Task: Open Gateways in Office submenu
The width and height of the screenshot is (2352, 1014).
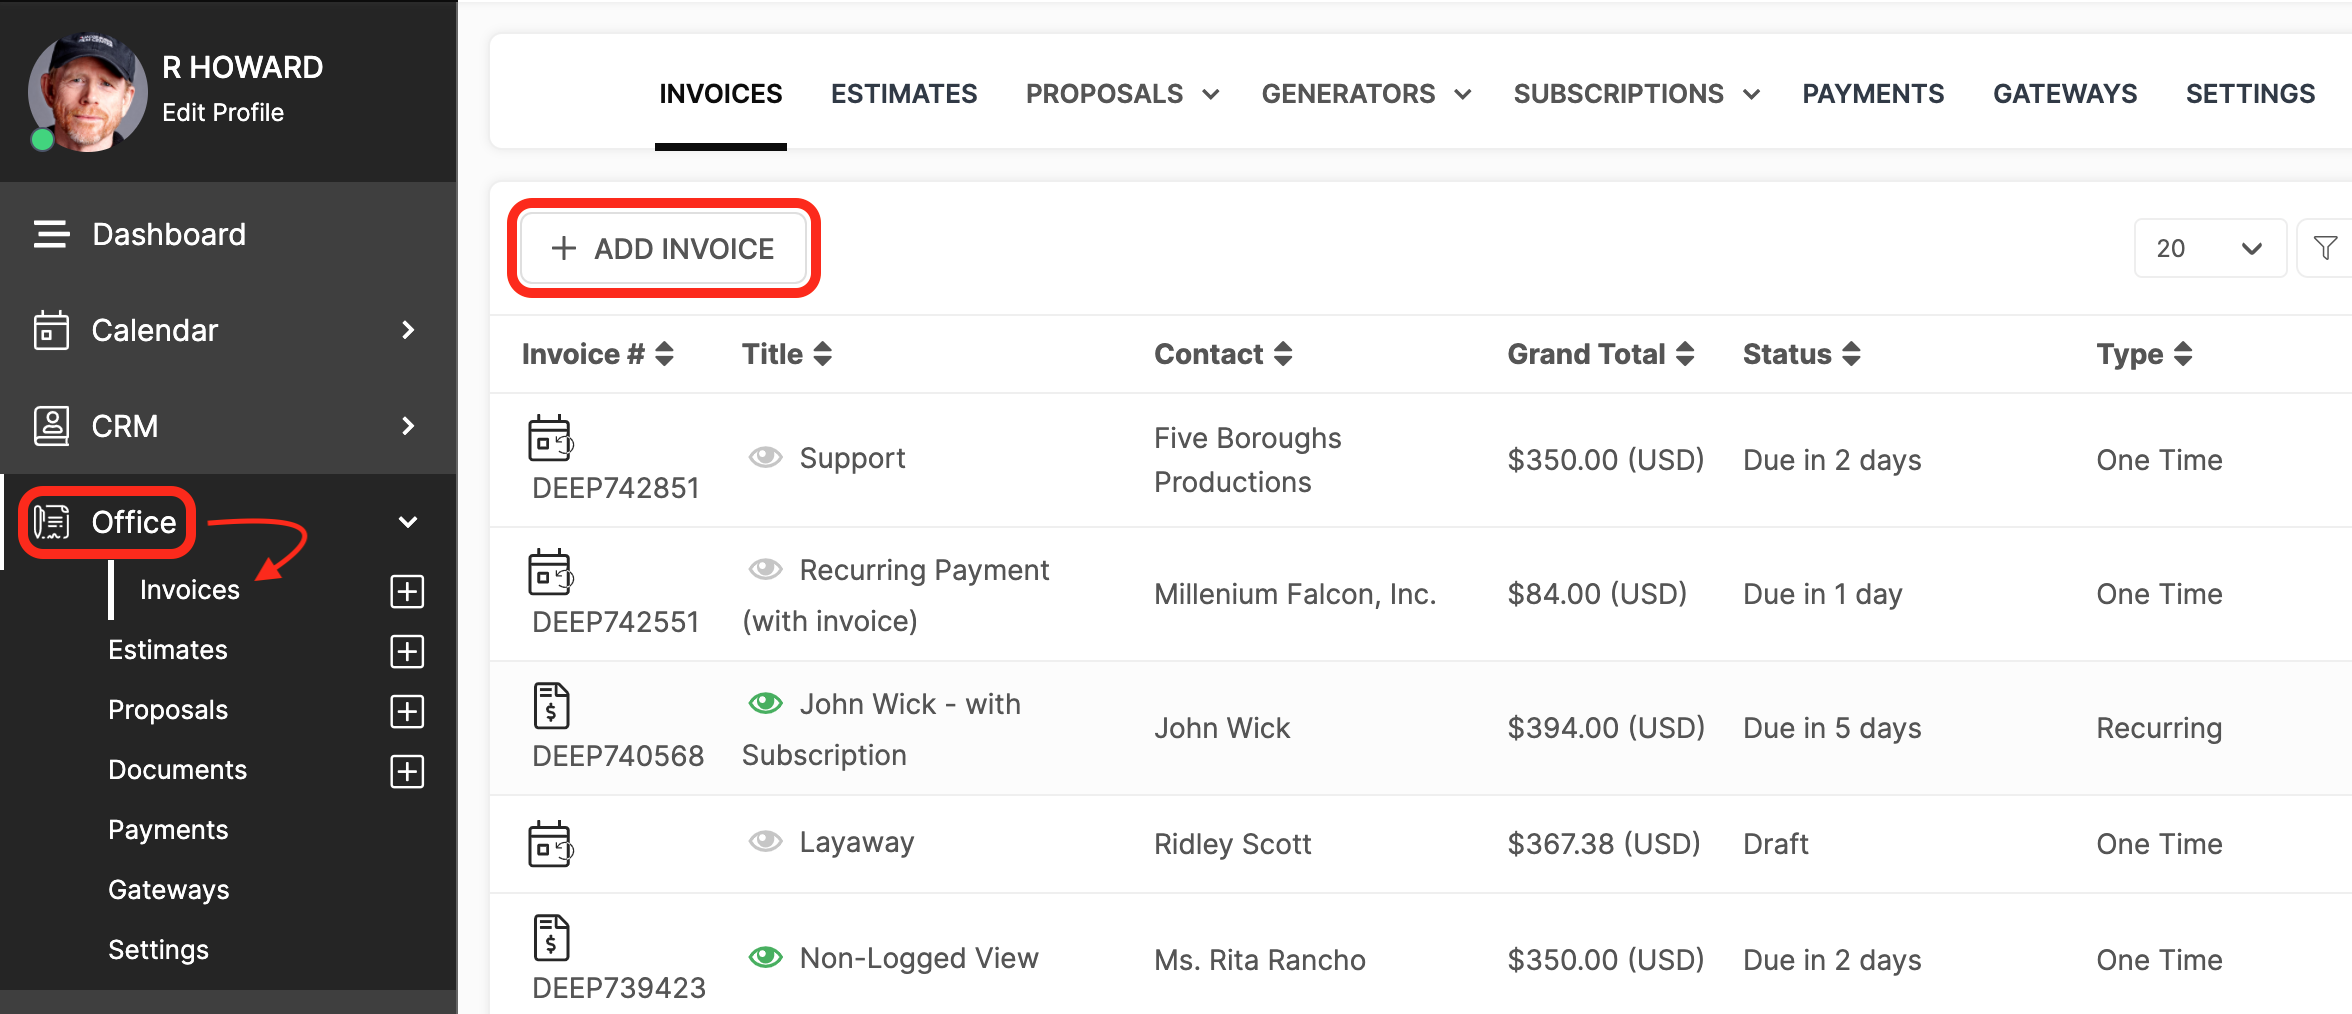Action: tap(168, 890)
